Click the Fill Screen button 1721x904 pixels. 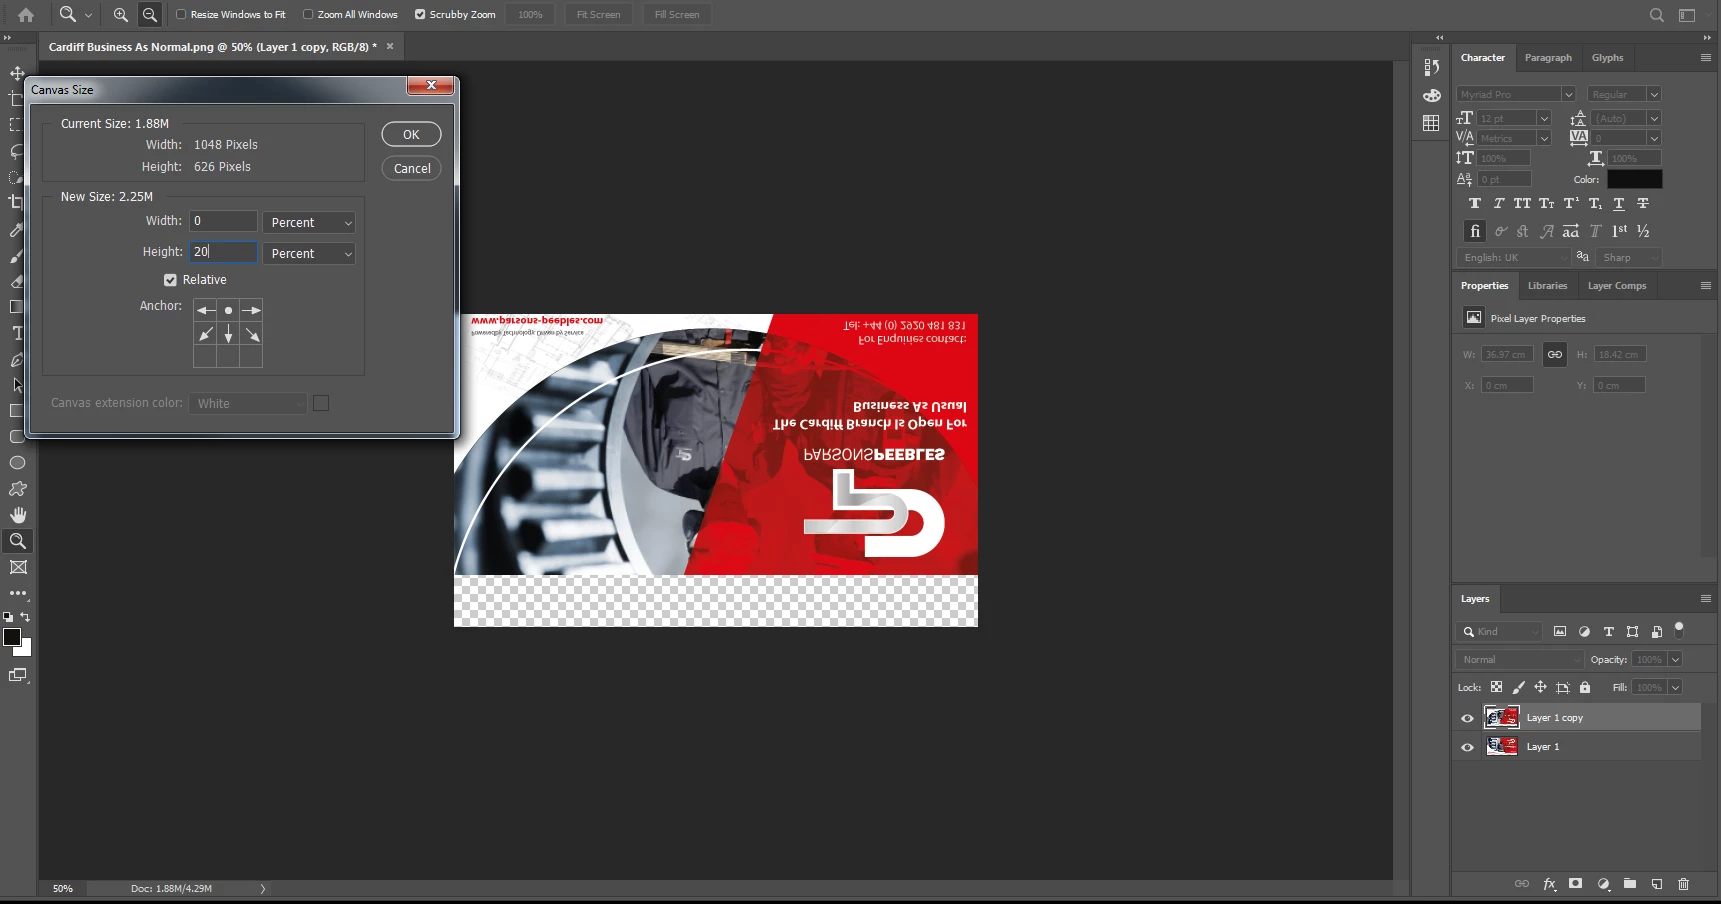[677, 15]
